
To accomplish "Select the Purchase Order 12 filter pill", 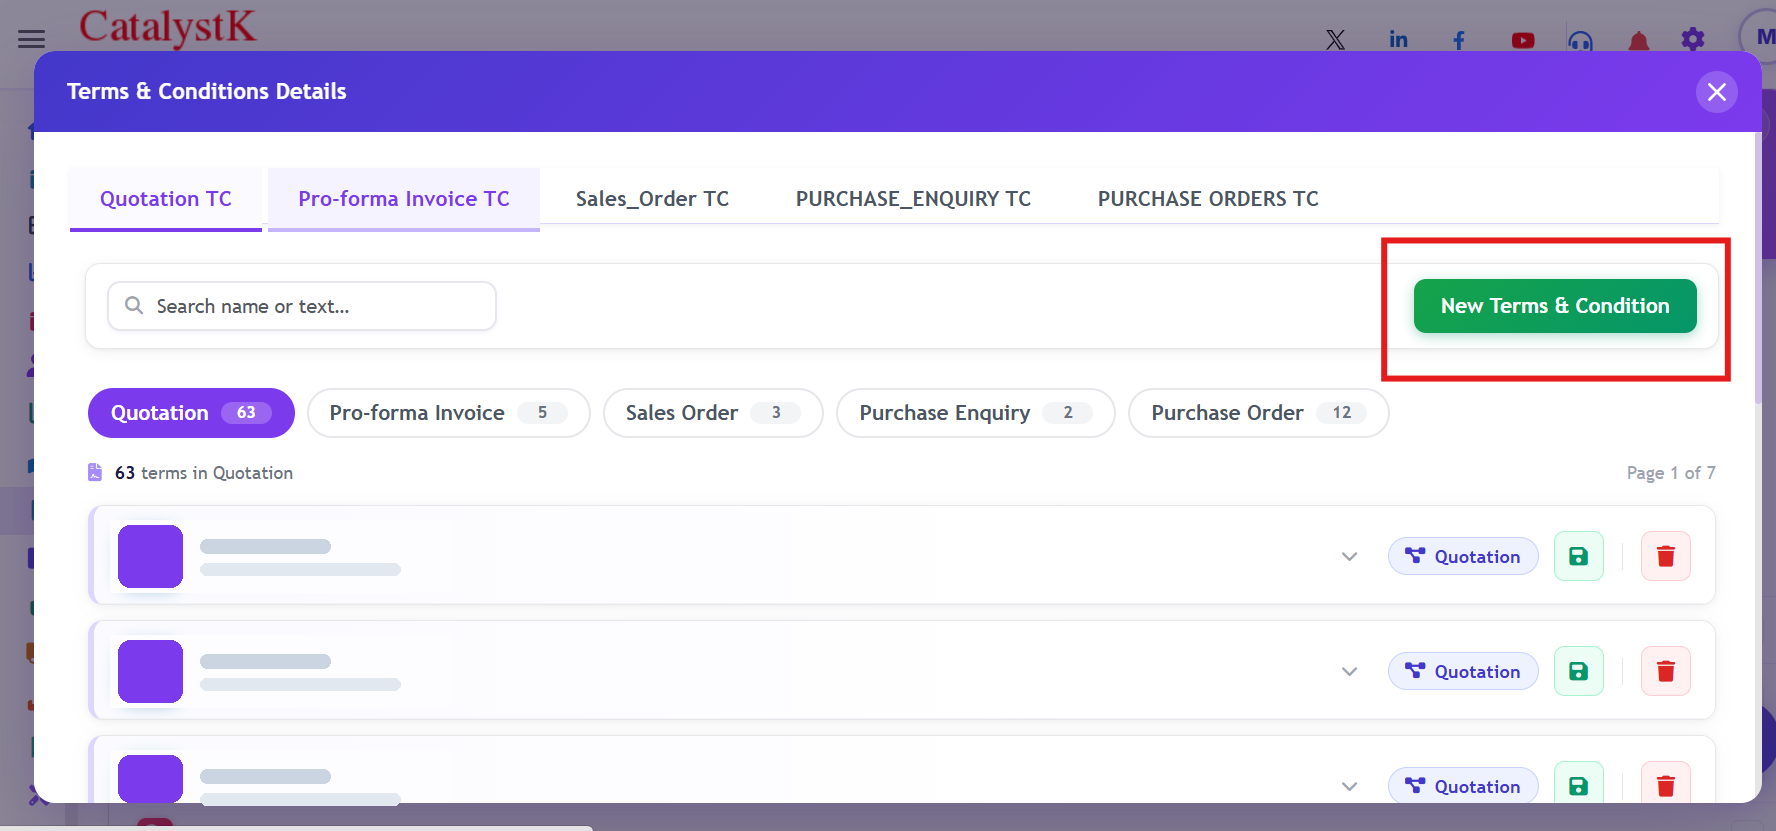I will (x=1258, y=413).
